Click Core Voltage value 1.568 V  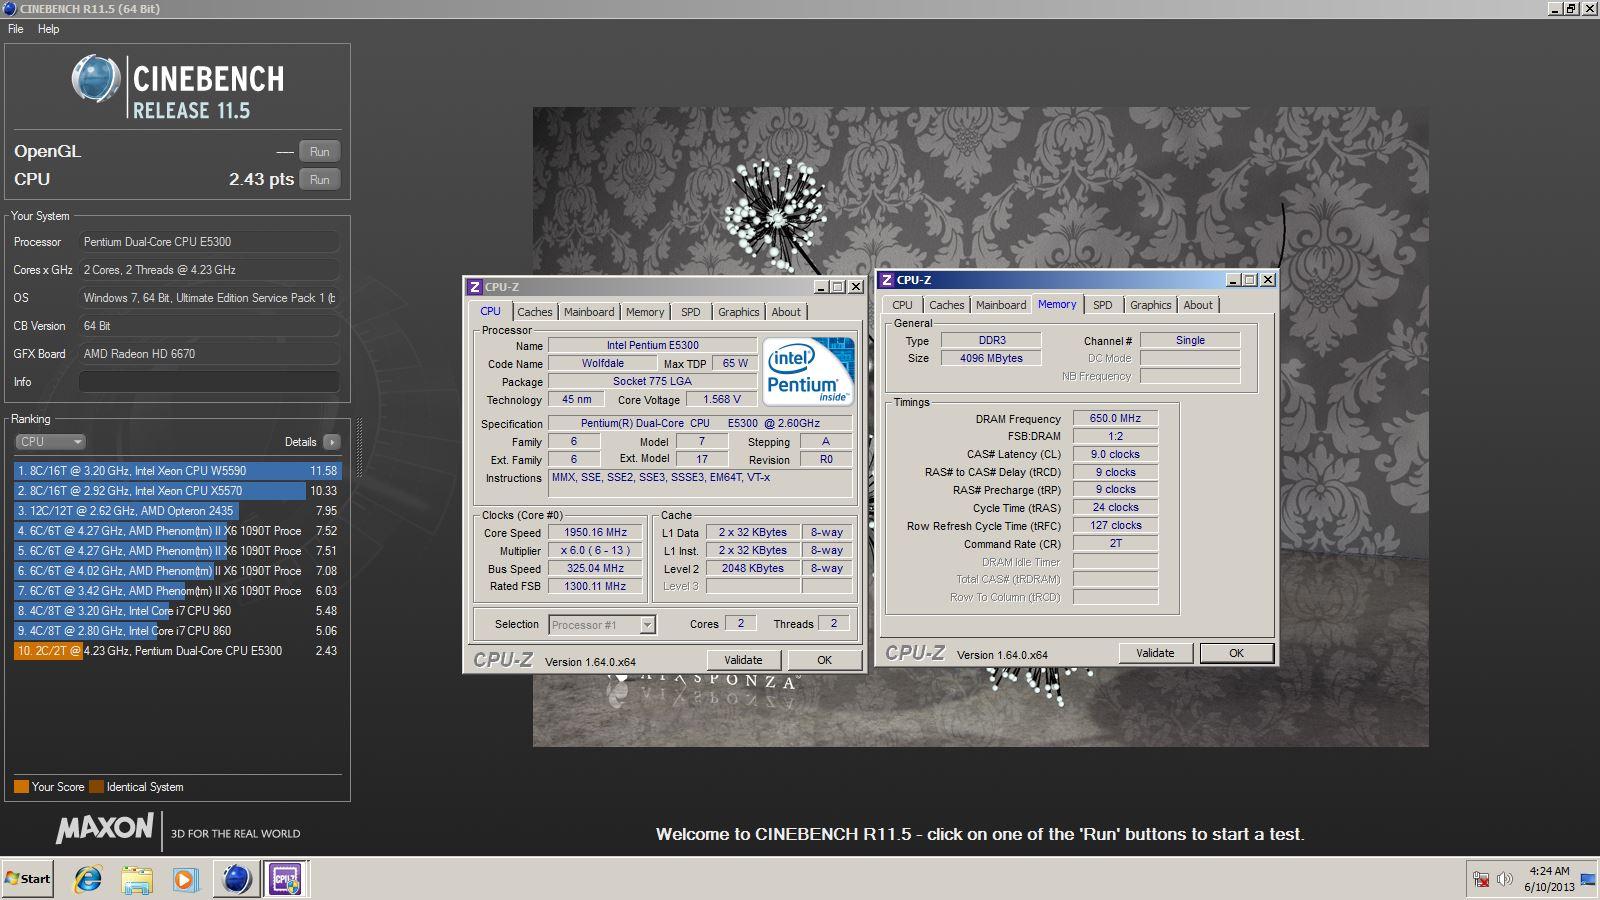tap(722, 400)
